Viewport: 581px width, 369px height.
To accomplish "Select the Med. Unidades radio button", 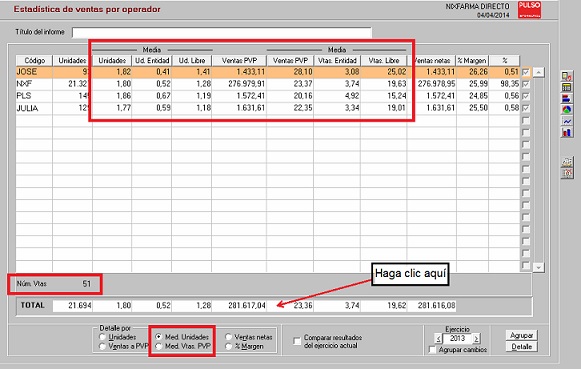I will [x=159, y=337].
